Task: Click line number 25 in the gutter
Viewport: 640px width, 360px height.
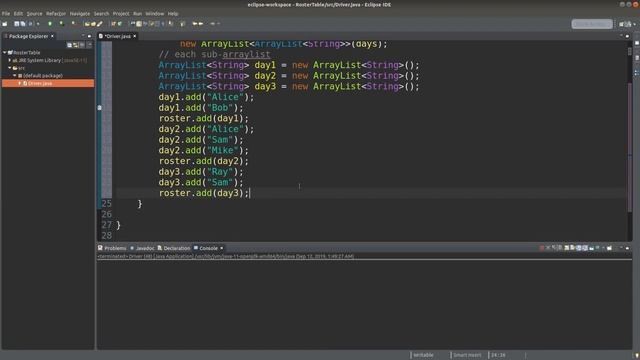Action: pos(107,204)
